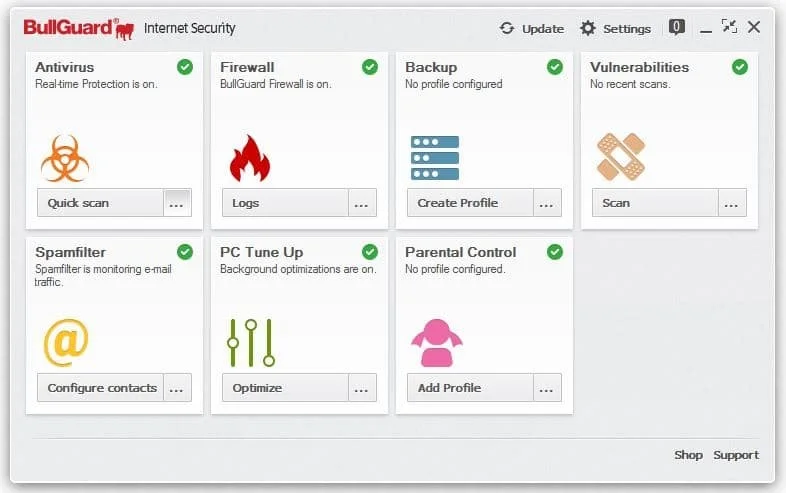Viewport: 786px width, 493px height.
Task: Click the green status checkmark on Firewall
Action: click(370, 67)
